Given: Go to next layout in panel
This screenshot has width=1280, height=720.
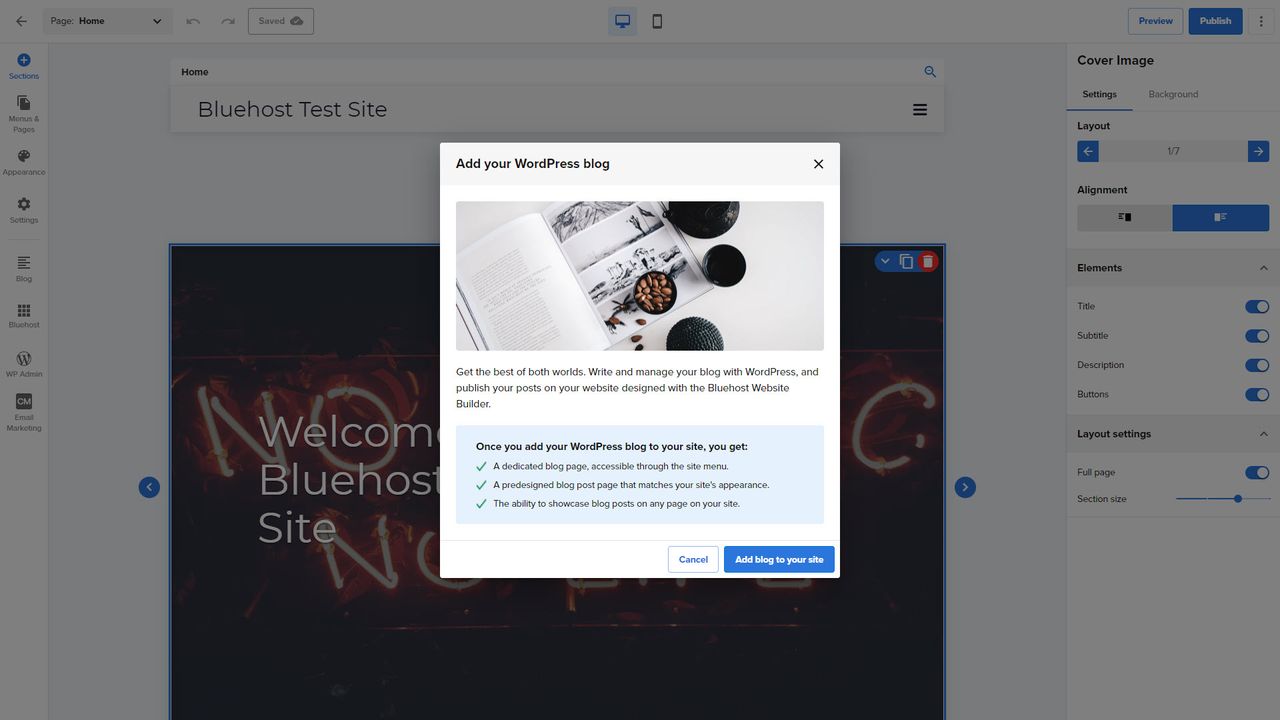Looking at the screenshot, I should click(1258, 151).
